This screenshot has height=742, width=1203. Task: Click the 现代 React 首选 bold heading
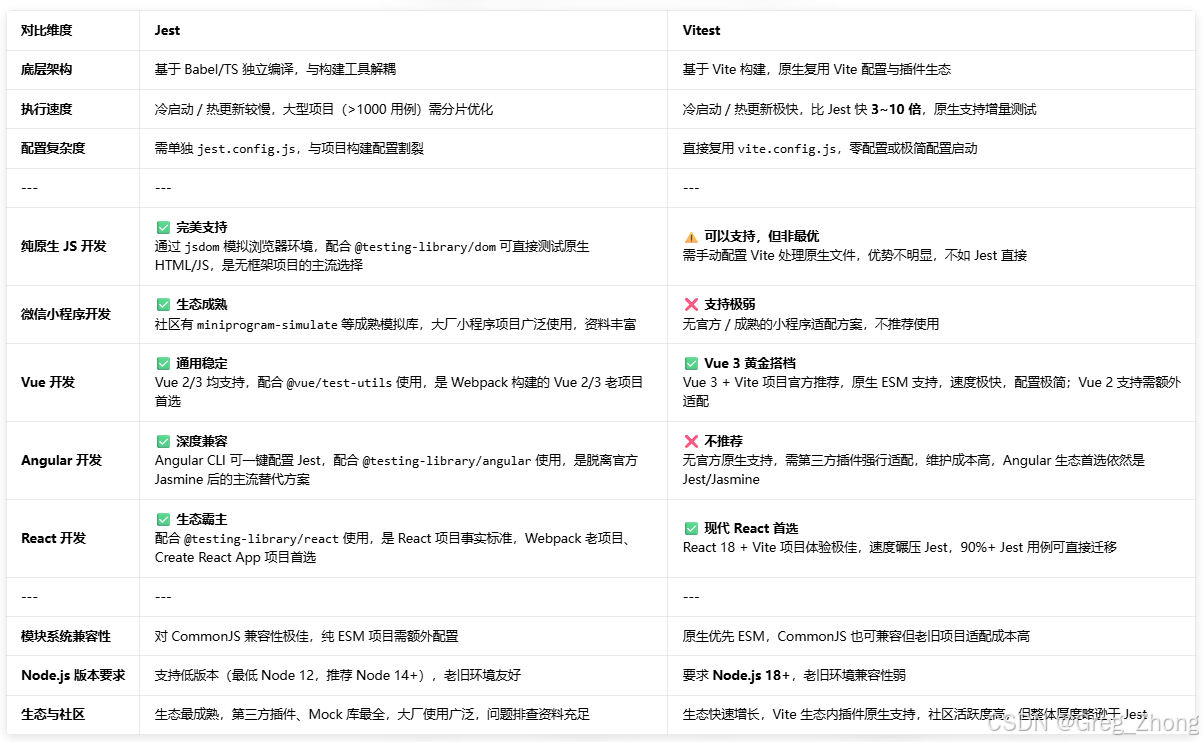pyautogui.click(x=751, y=529)
